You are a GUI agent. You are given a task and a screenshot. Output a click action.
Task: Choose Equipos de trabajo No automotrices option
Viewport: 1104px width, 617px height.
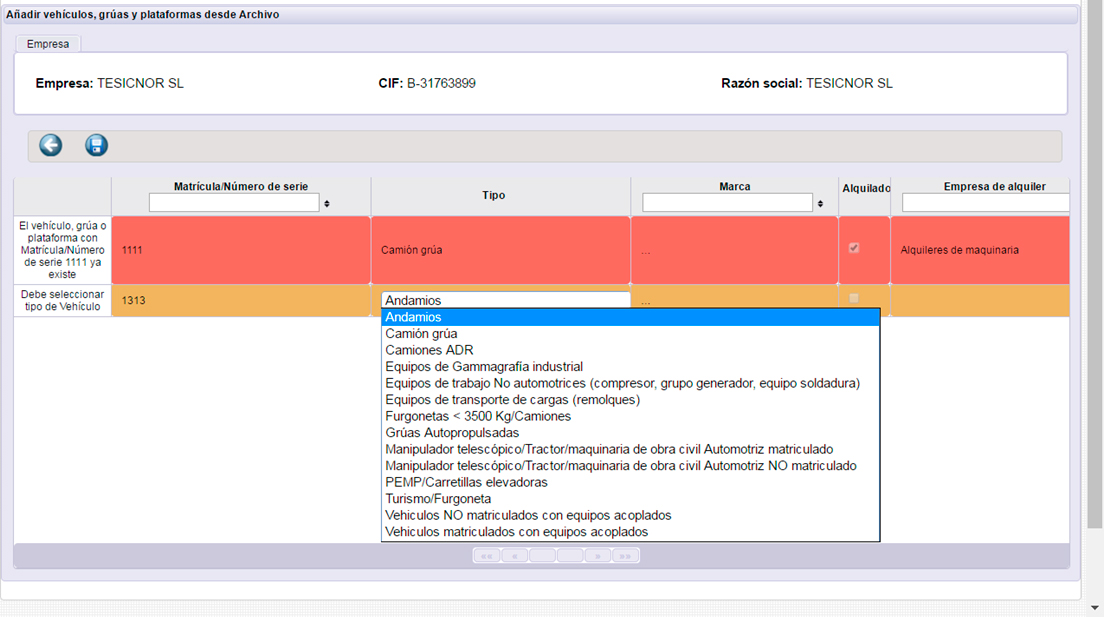pos(630,383)
